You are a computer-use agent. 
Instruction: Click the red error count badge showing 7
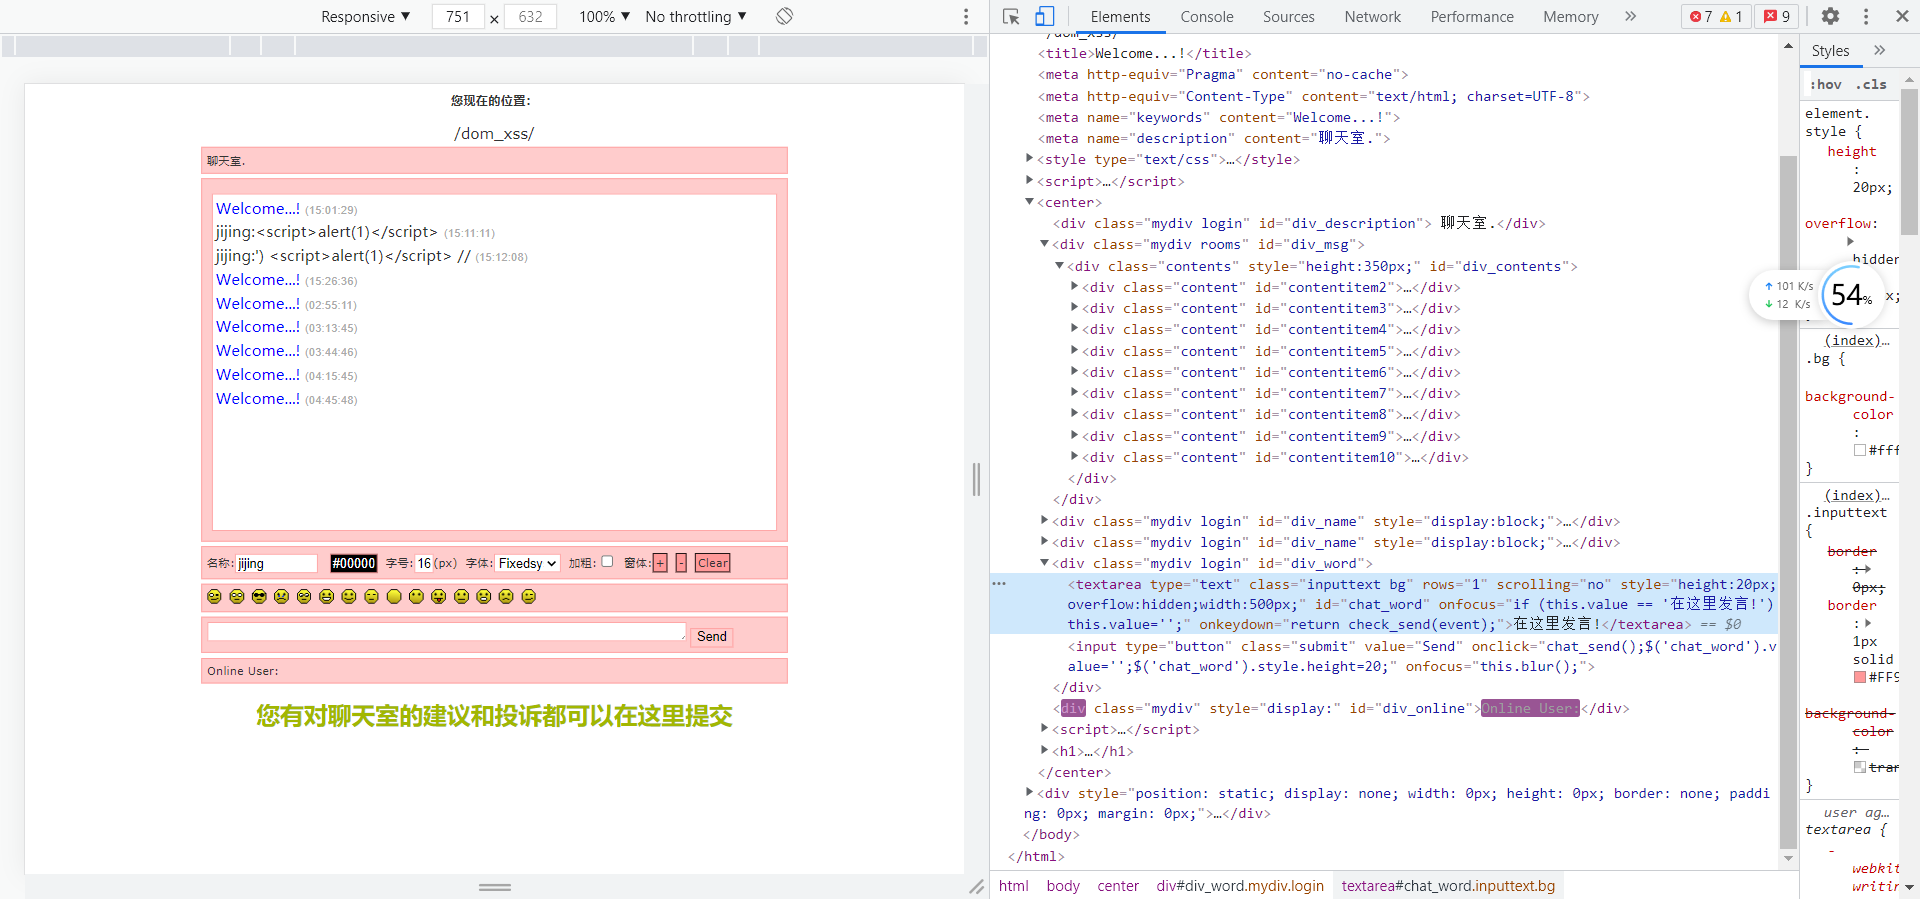1701,16
